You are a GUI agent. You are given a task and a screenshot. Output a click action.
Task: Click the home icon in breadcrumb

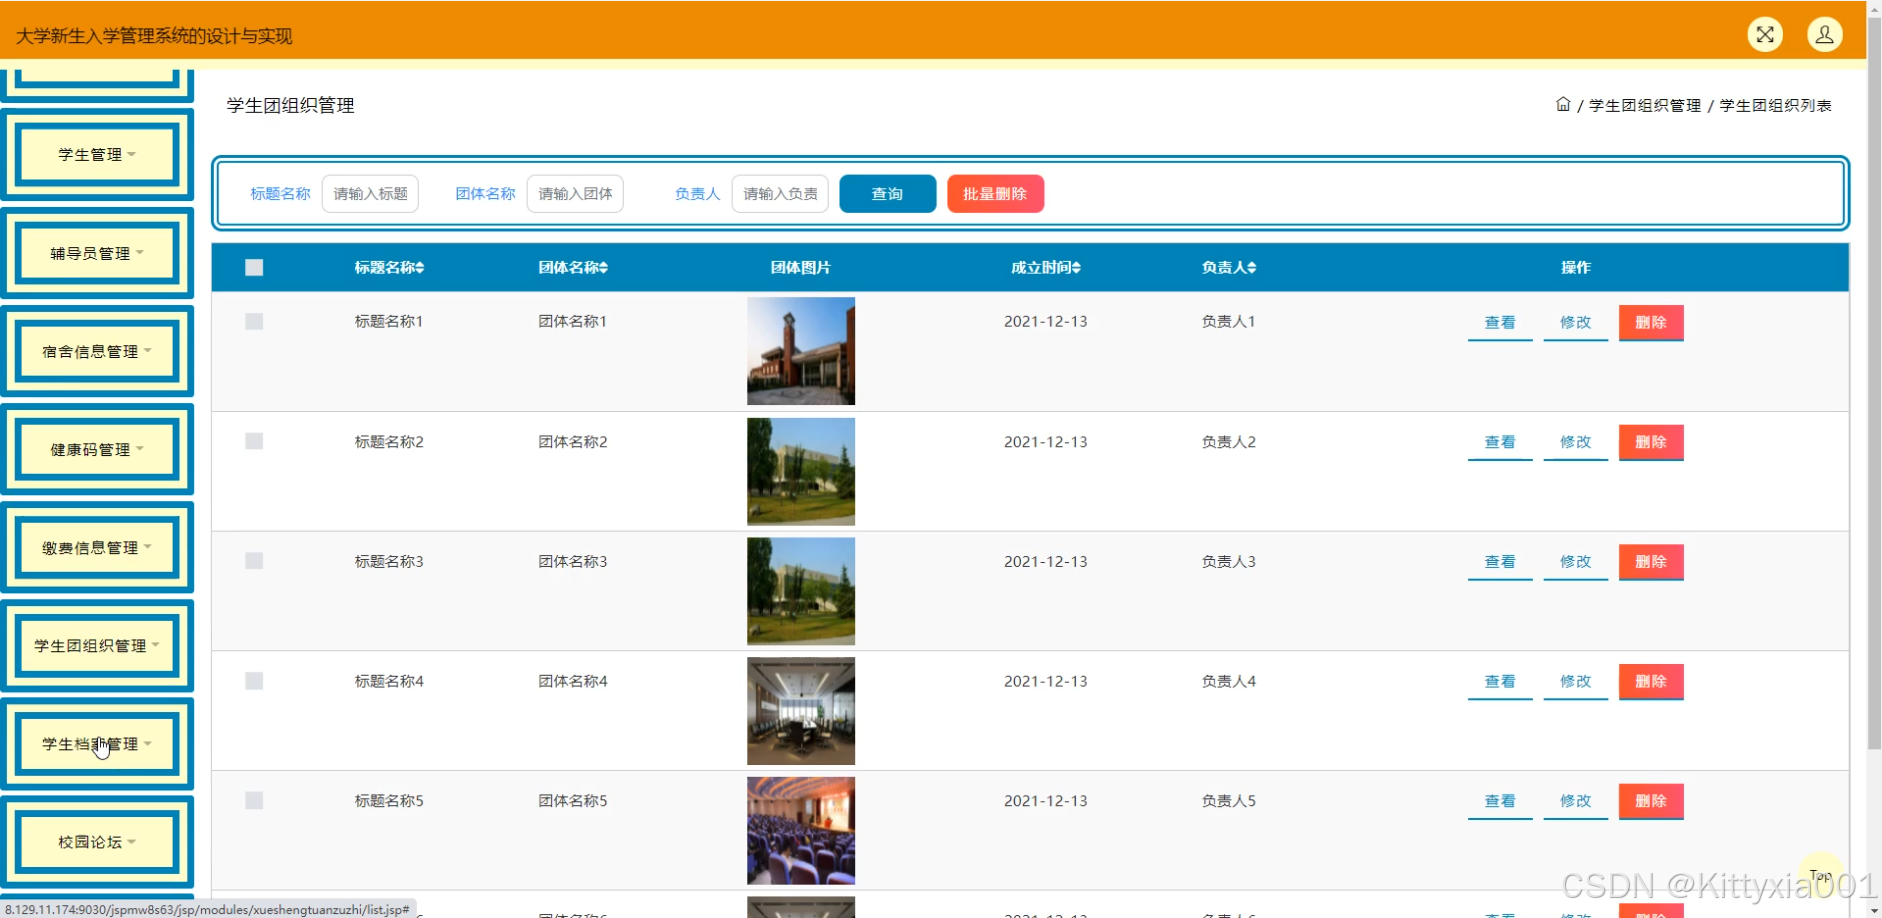coord(1563,104)
